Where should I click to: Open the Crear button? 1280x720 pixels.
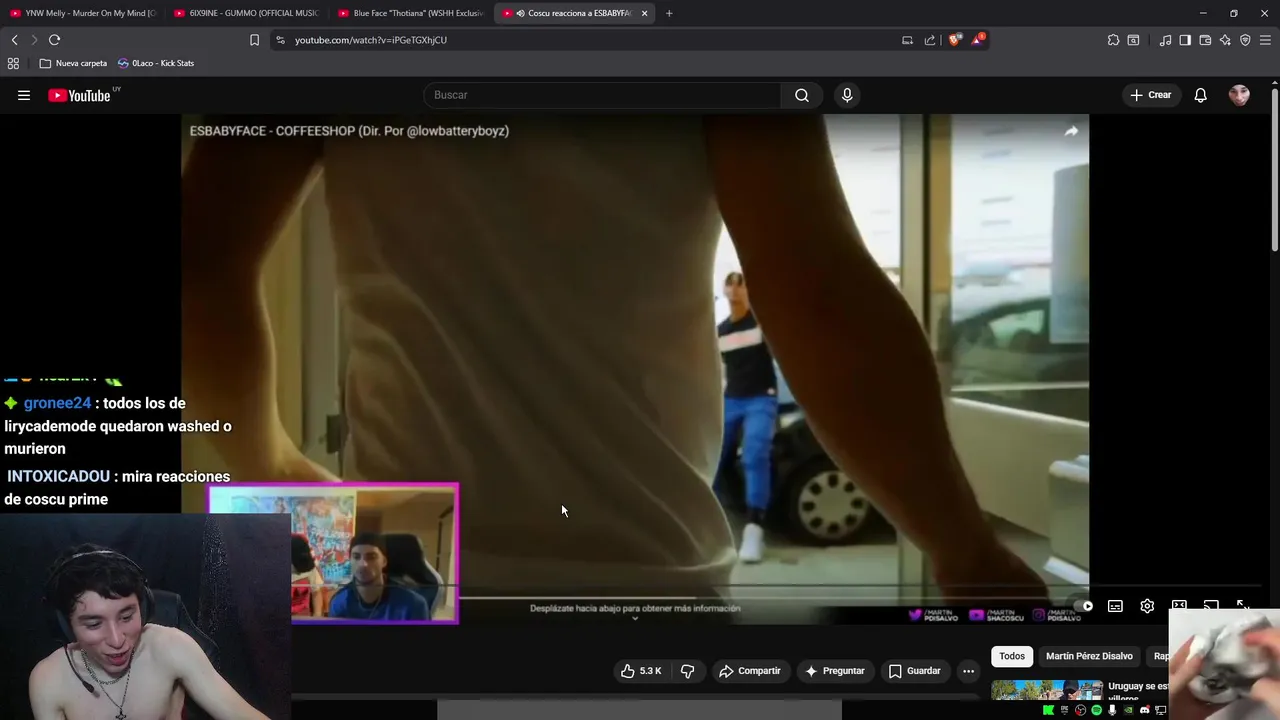[1150, 95]
